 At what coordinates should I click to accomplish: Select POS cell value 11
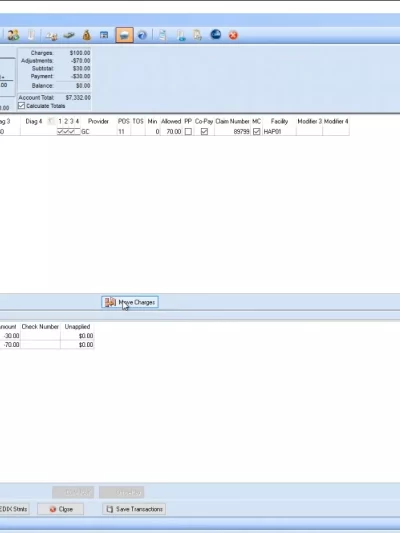(x=124, y=132)
